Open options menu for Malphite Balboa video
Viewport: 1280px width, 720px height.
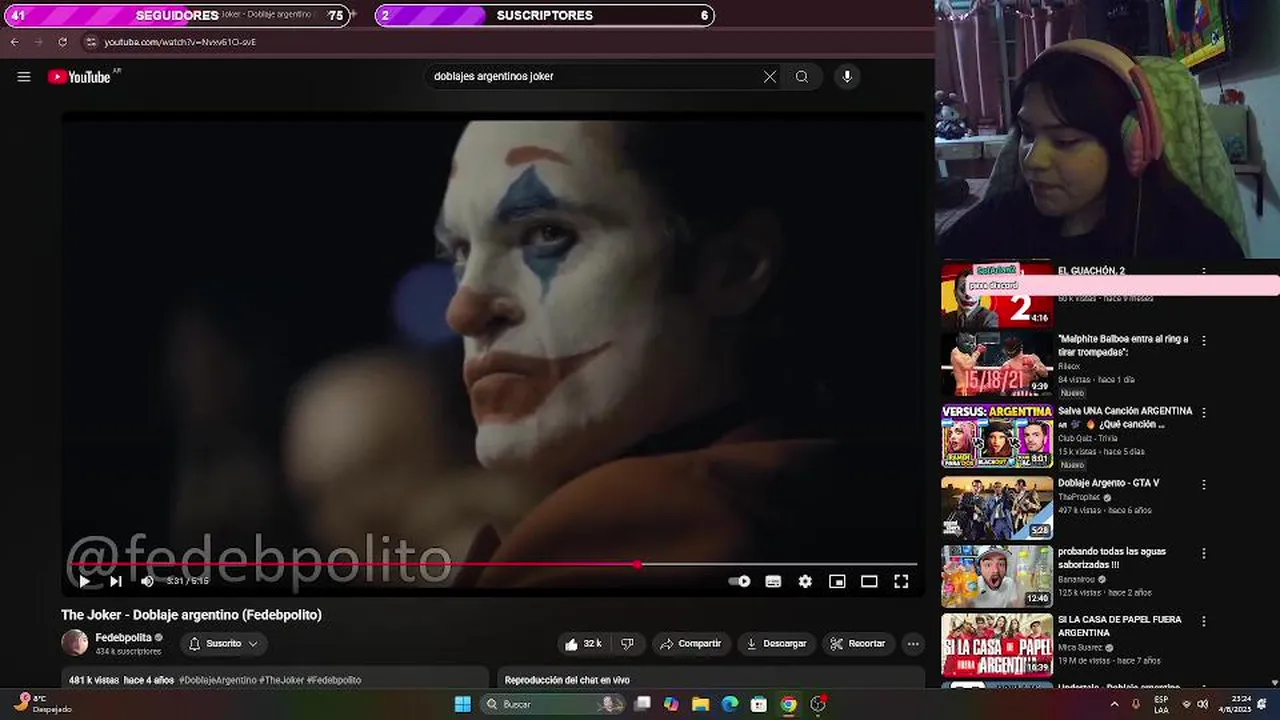[1204, 341]
